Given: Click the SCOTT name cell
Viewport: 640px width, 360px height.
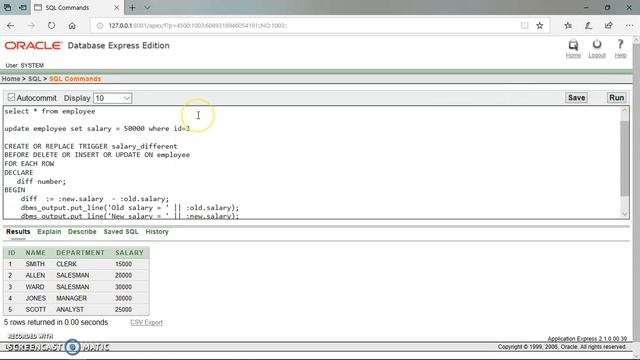Looking at the screenshot, I should pos(36,310).
